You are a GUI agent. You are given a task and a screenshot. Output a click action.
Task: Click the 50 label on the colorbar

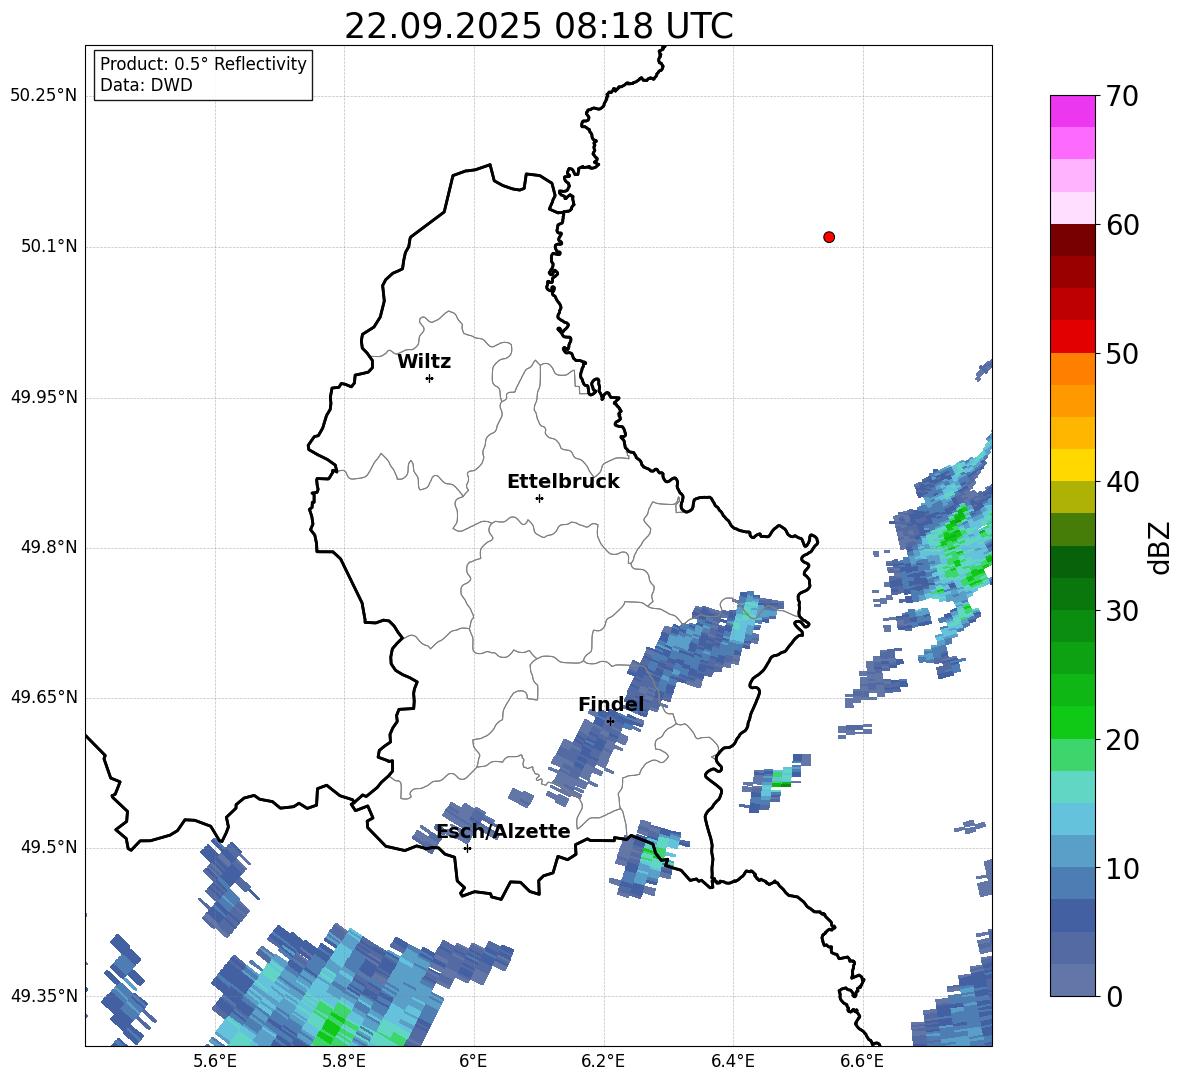point(1121,353)
